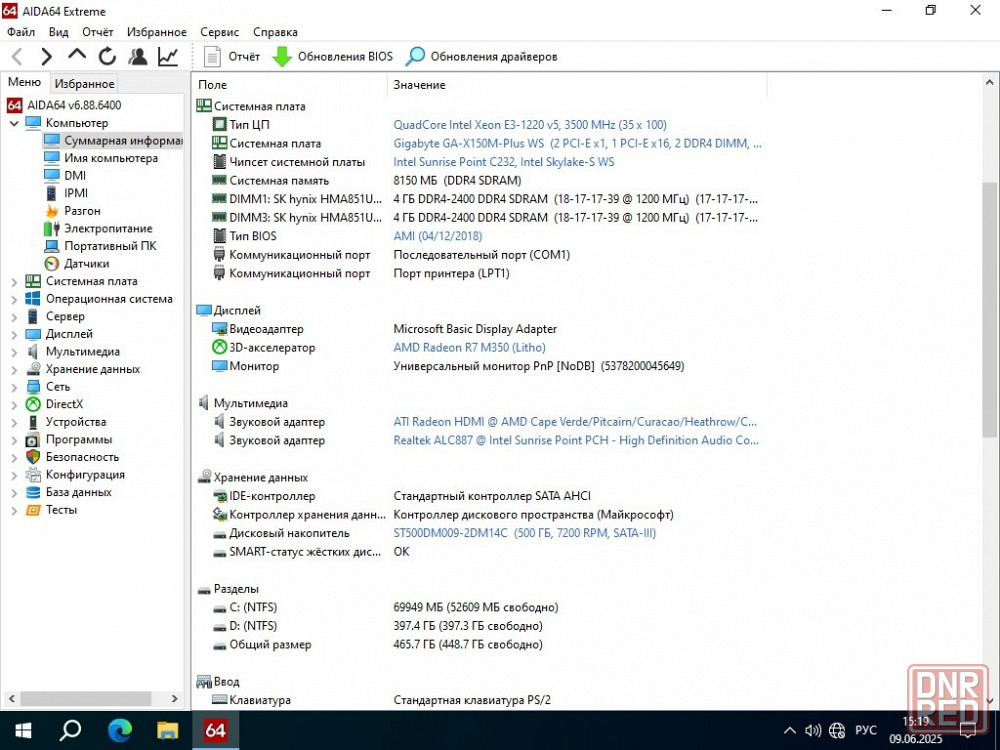The image size is (1000, 750).
Task: Expand the Сервер tree node
Action: [x=14, y=316]
